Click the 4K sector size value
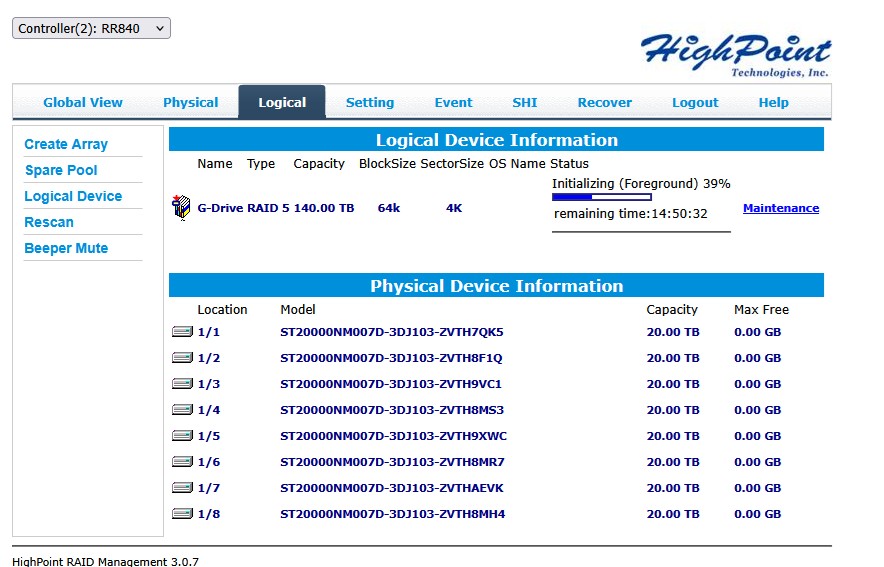Screen dimensions: 884x567 click(454, 208)
